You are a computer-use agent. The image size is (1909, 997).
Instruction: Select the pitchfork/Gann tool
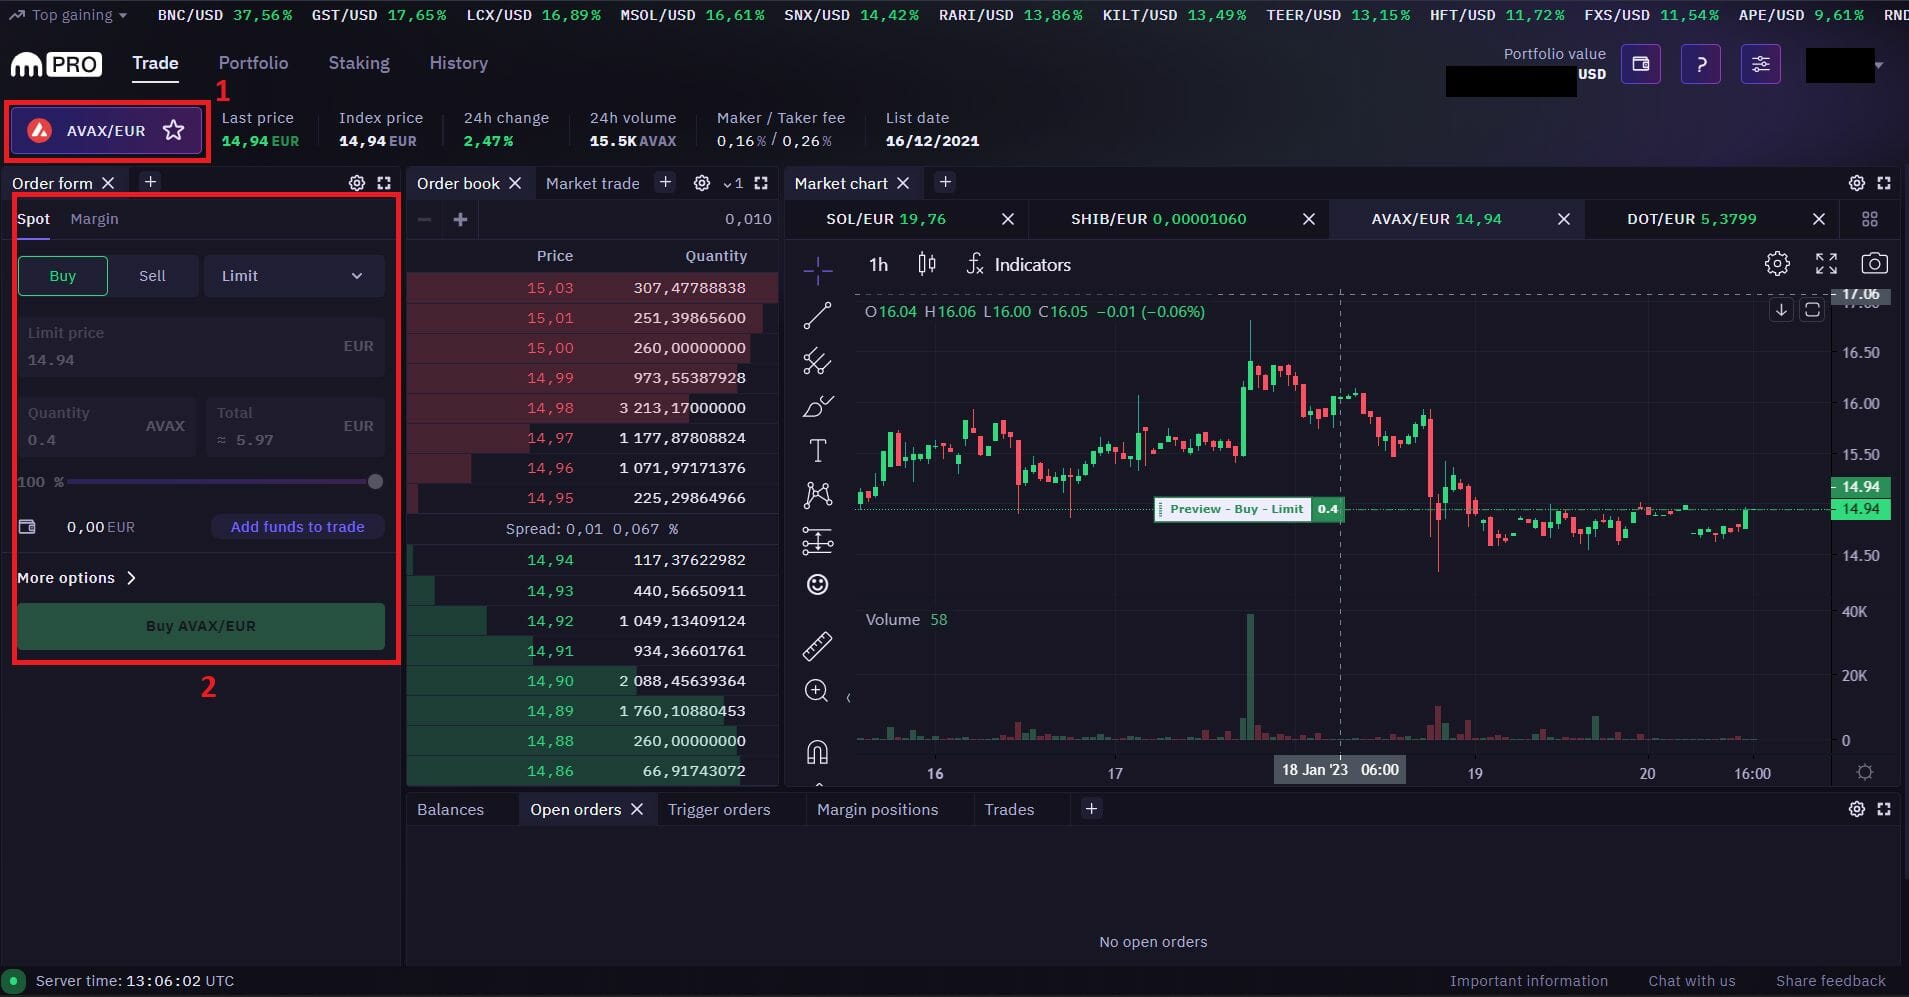point(817,361)
